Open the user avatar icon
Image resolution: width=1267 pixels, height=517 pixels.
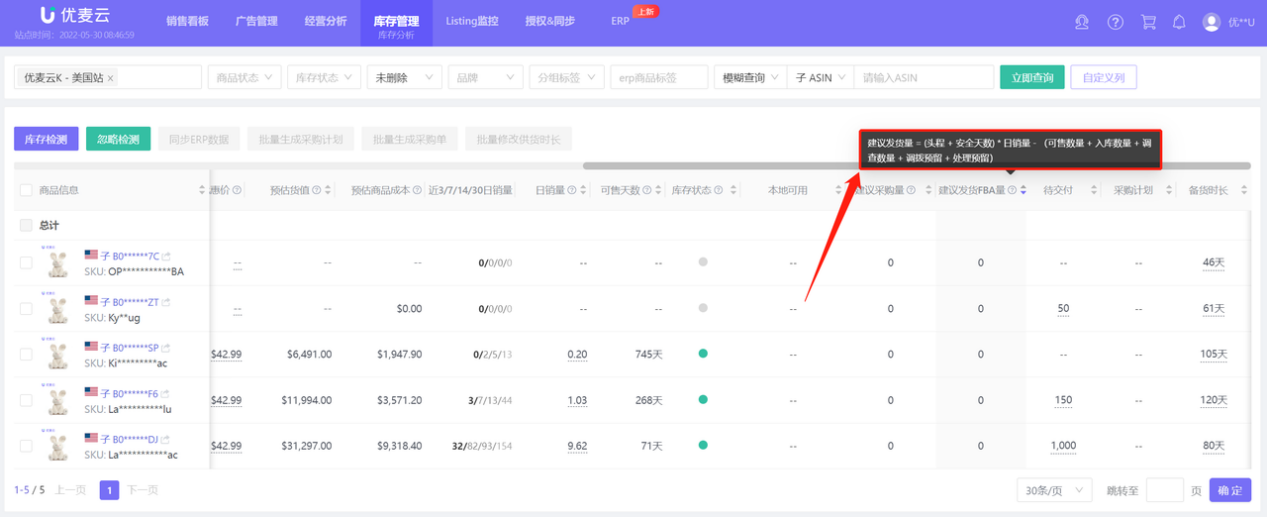pos(1212,22)
